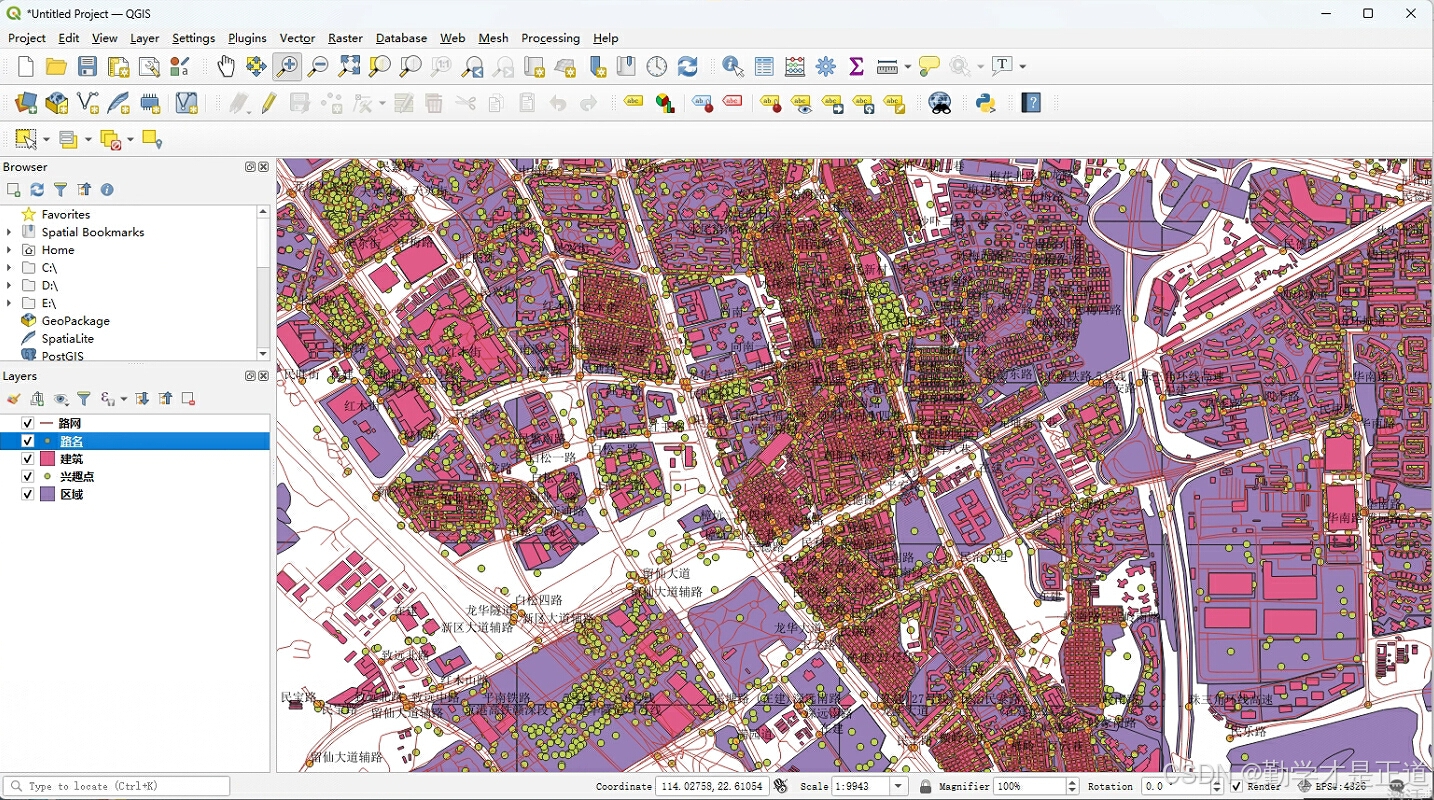This screenshot has height=800, width=1434.
Task: Expand the C:\ drive in Browser
Action: click(x=9, y=268)
